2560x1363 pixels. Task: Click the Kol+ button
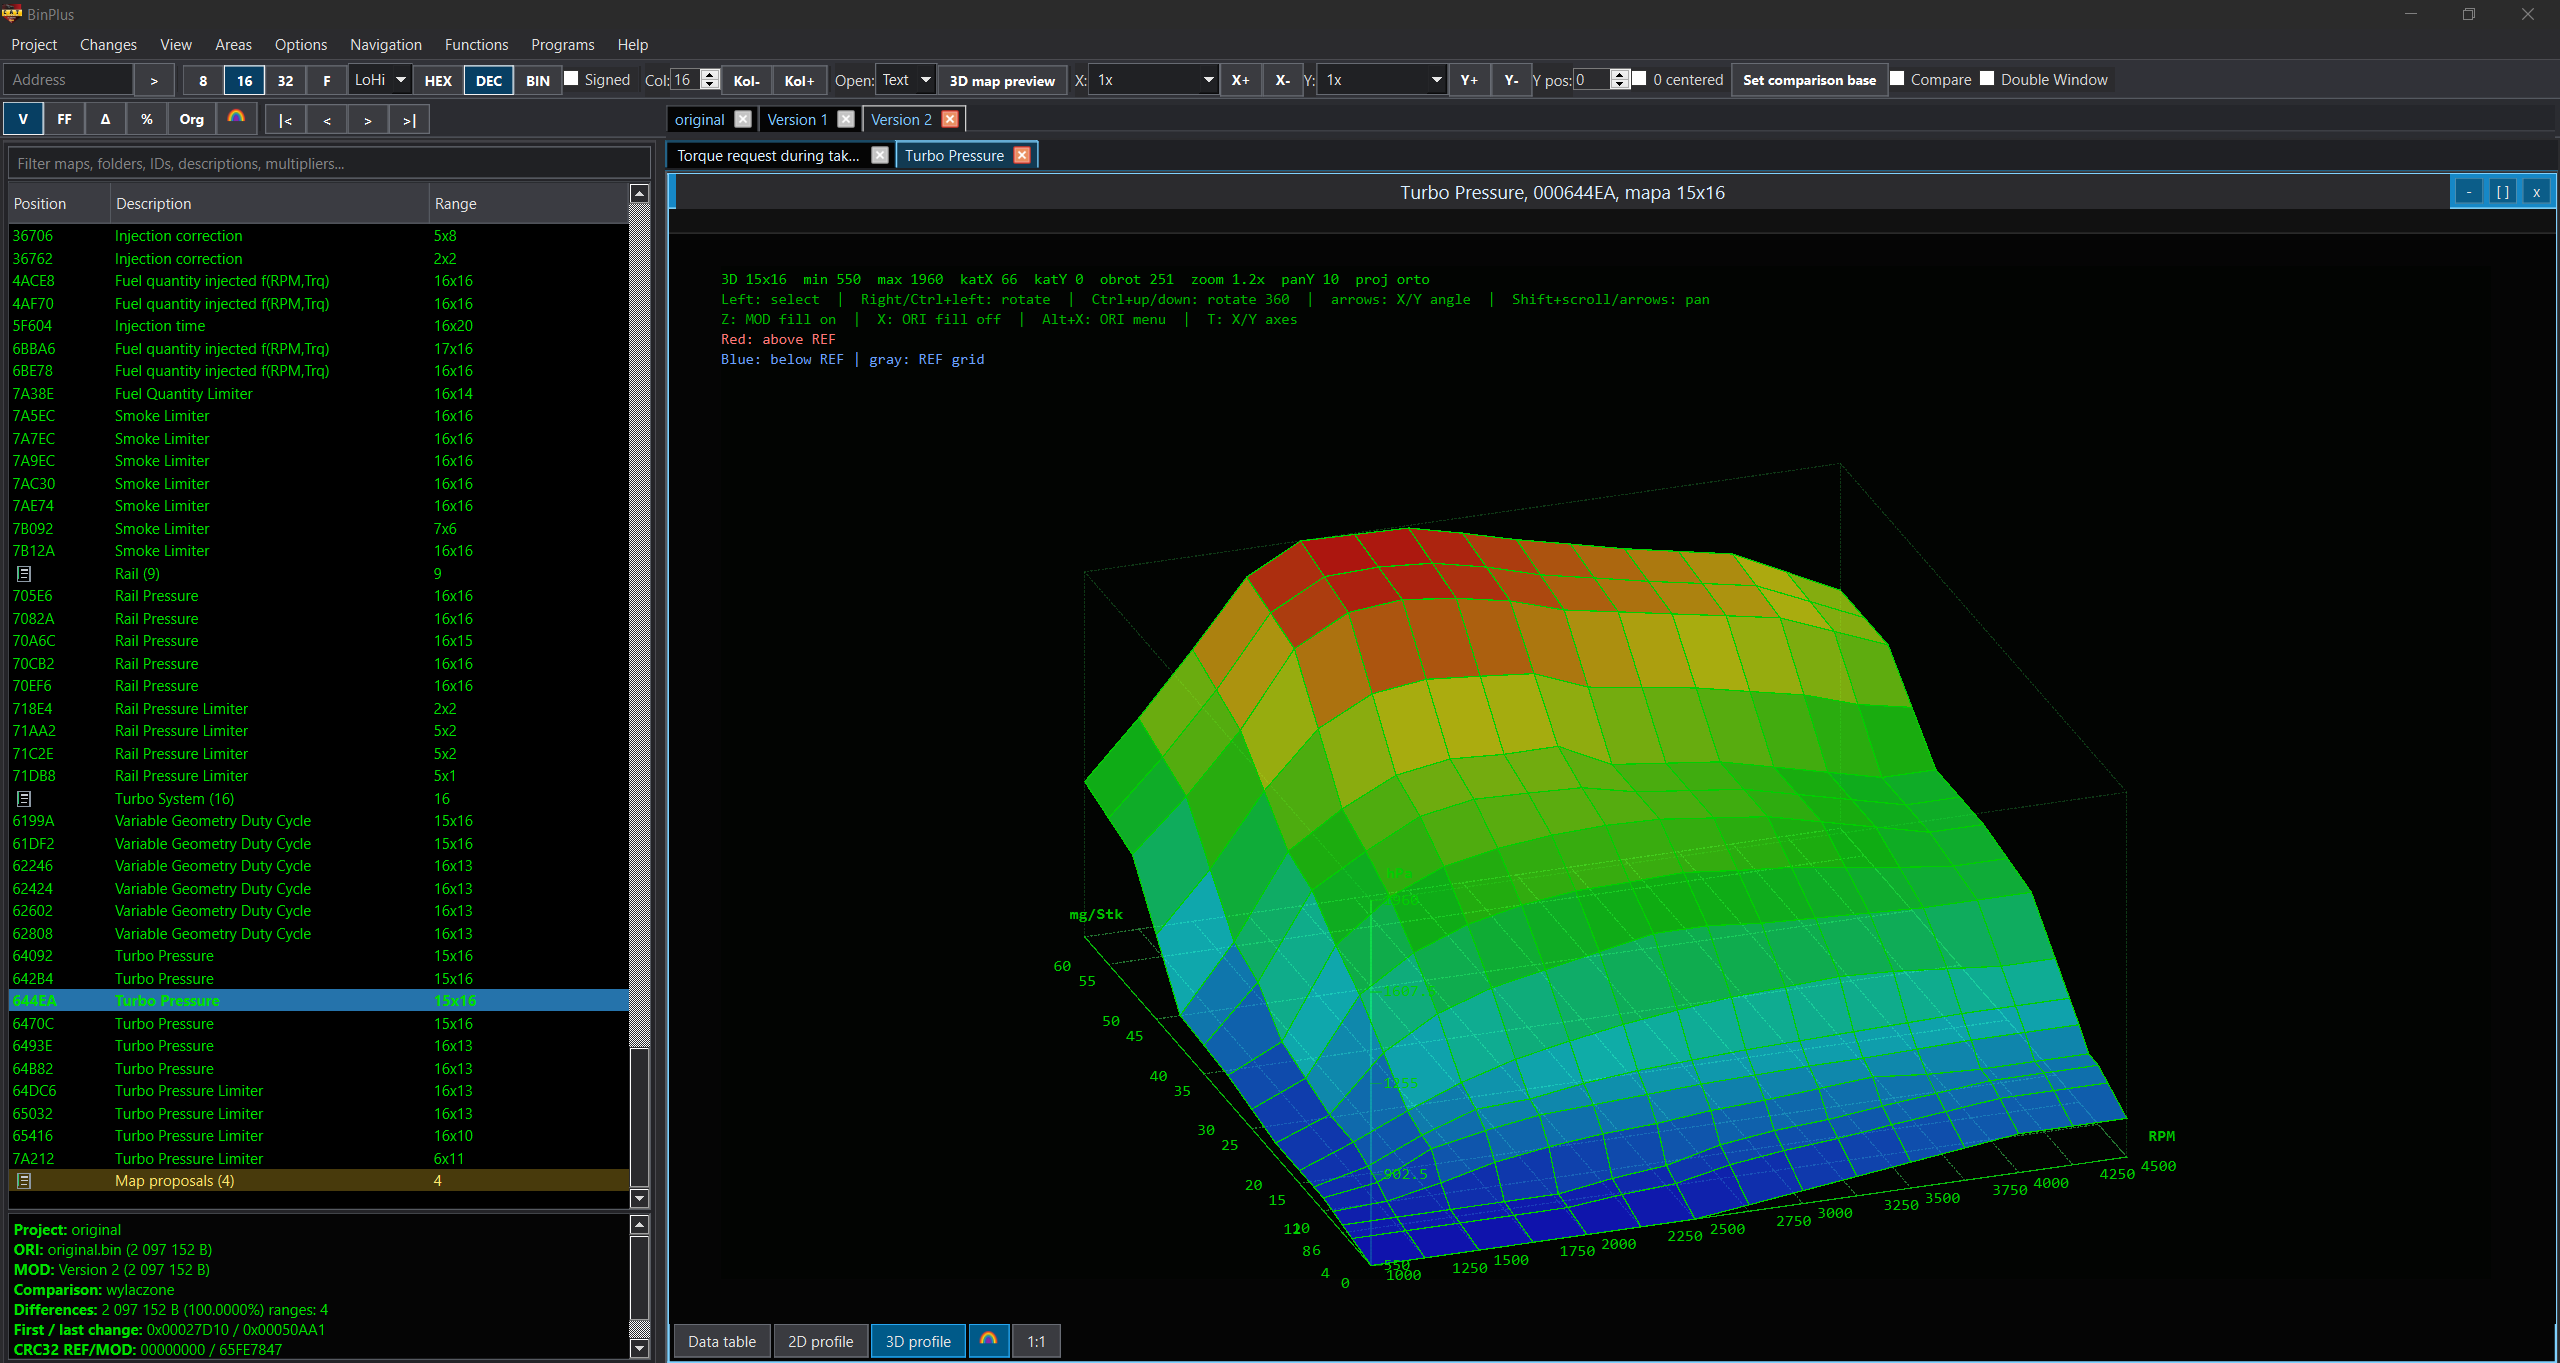coord(799,80)
